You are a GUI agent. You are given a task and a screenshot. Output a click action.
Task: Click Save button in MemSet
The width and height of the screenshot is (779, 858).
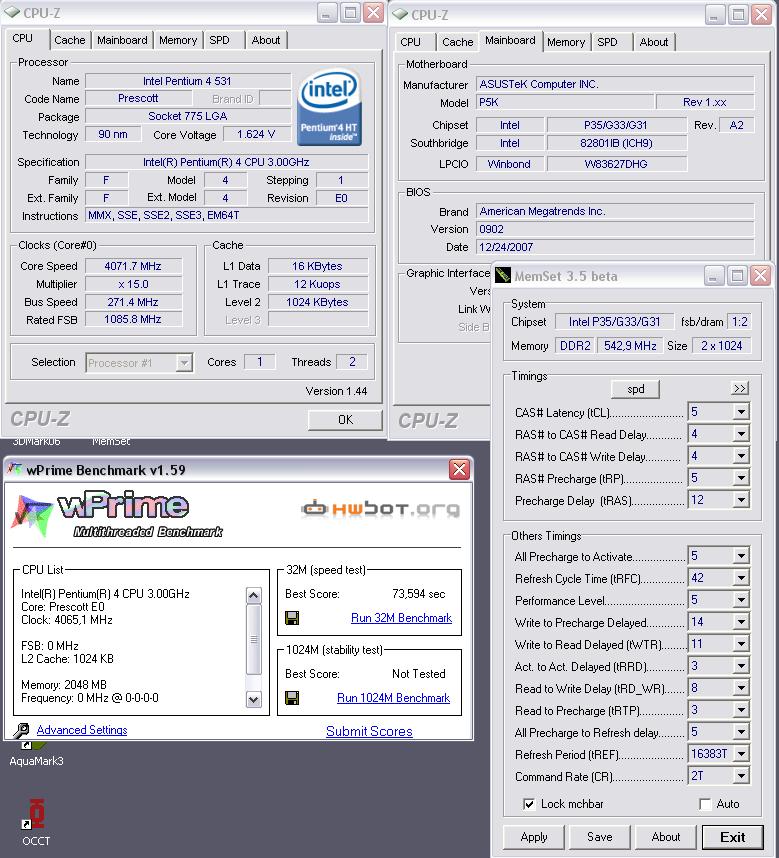tap(600, 837)
